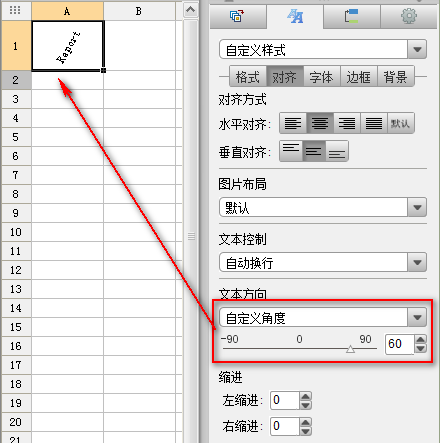Select all cells via grid corner icon
This screenshot has height=443, width=440.
point(15,11)
